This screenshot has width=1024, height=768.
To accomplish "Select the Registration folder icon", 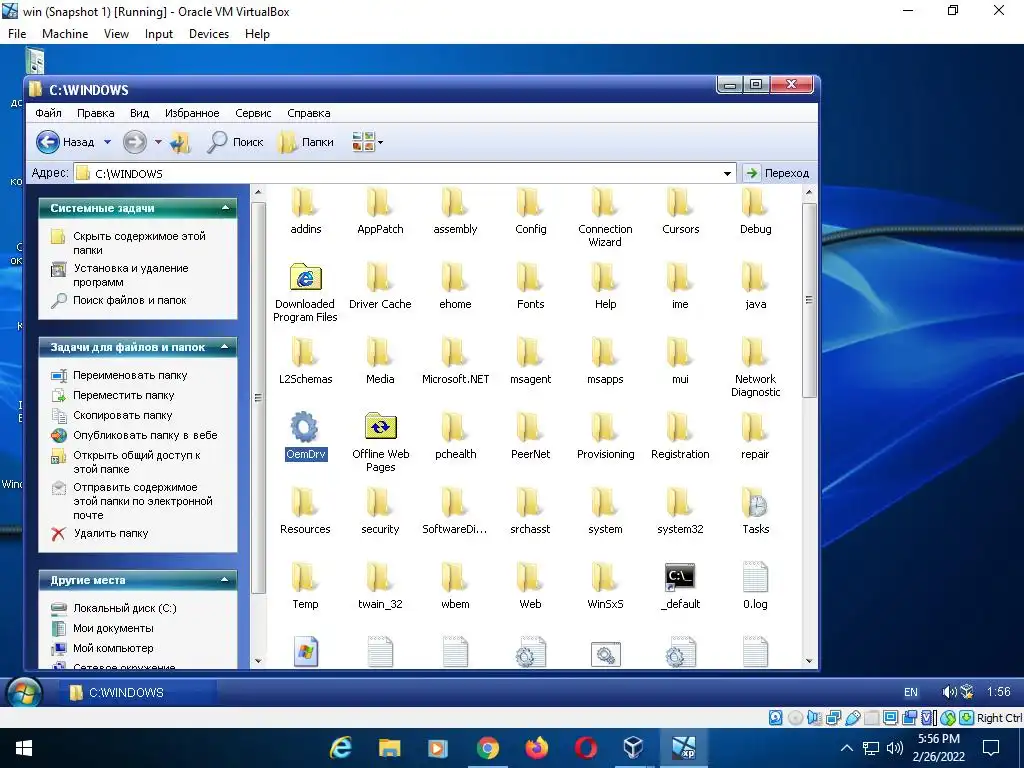I will click(680, 428).
